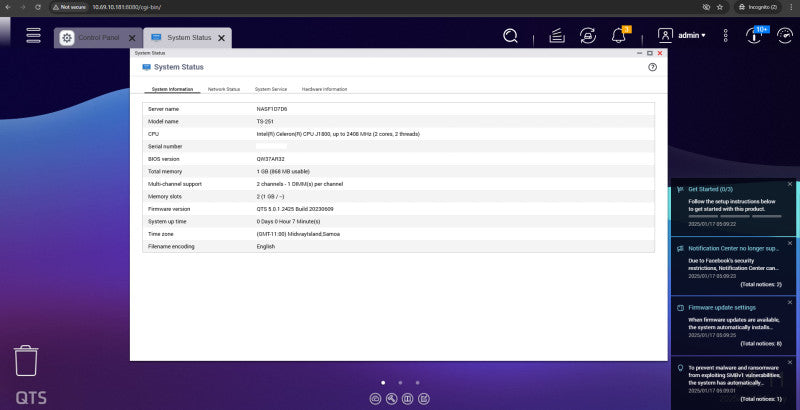Viewport: 800px width, 410px height.
Task: Open the Incognito (2) profile button
Action: tap(758, 7)
